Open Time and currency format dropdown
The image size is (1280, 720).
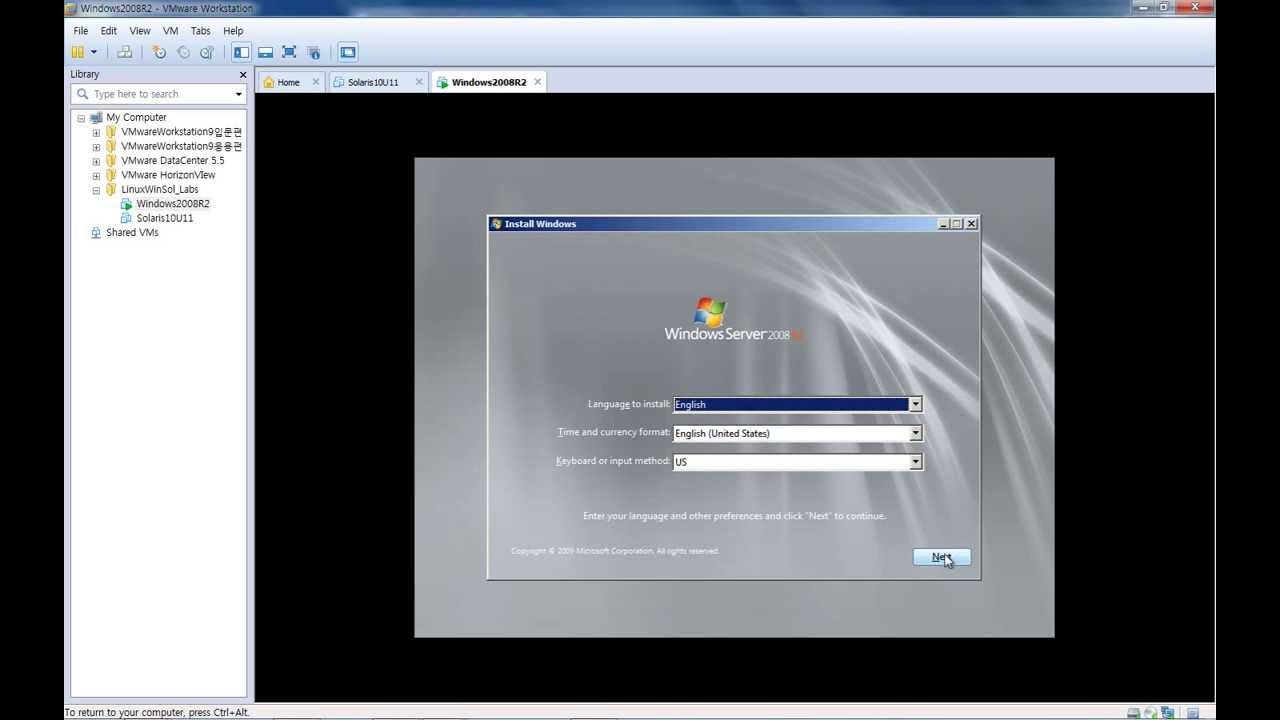[x=915, y=433]
